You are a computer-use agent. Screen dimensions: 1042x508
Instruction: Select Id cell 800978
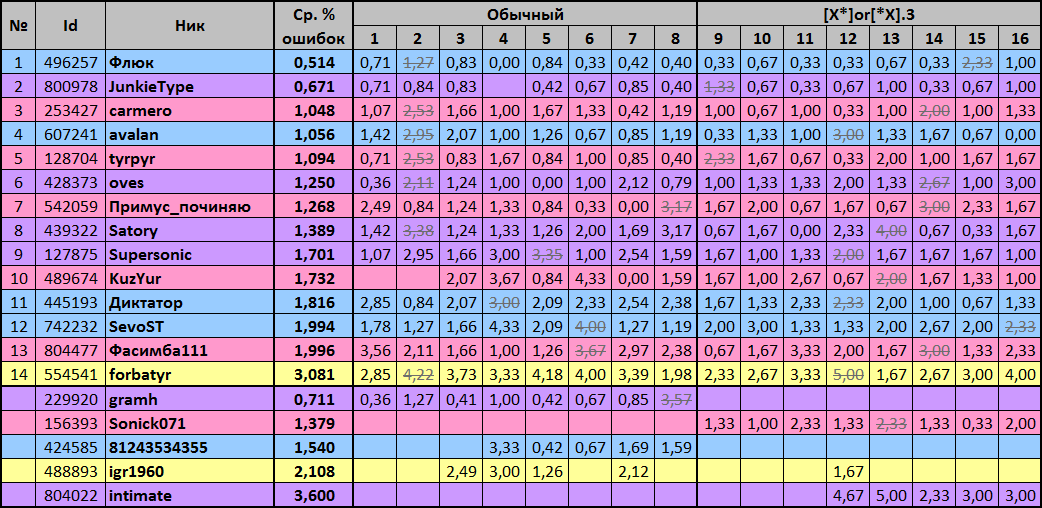pos(70,87)
